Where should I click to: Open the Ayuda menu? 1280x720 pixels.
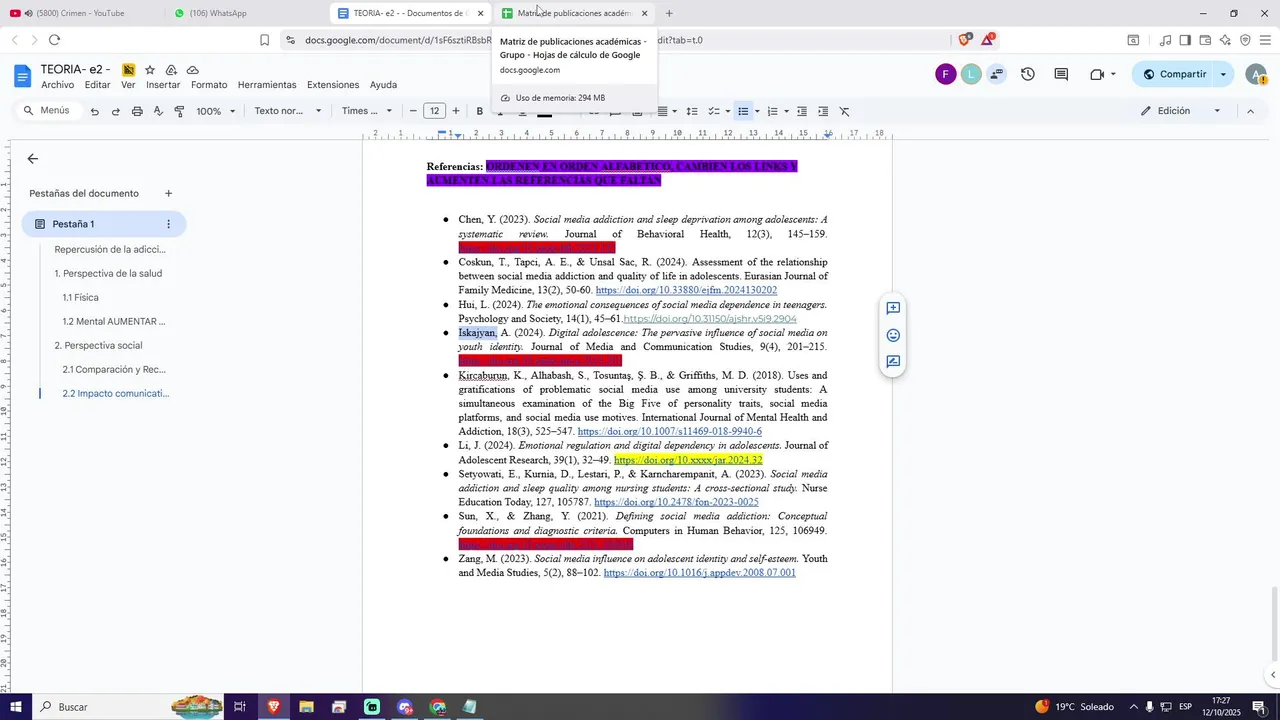point(383,85)
